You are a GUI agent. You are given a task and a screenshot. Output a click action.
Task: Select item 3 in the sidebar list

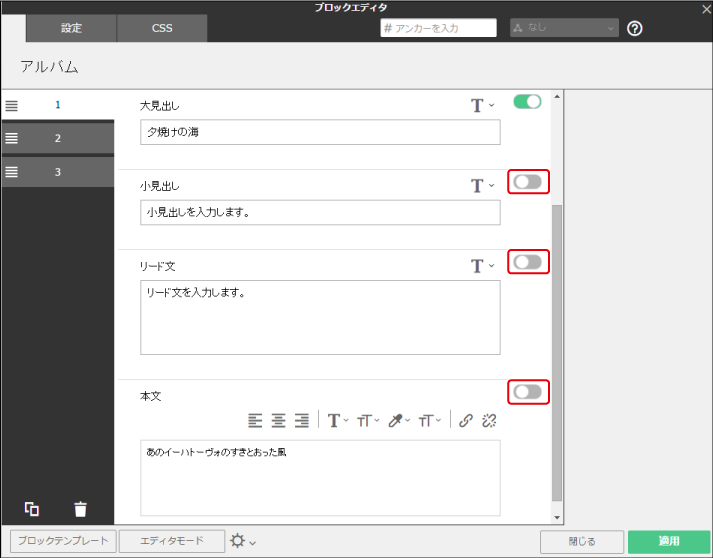coord(58,172)
